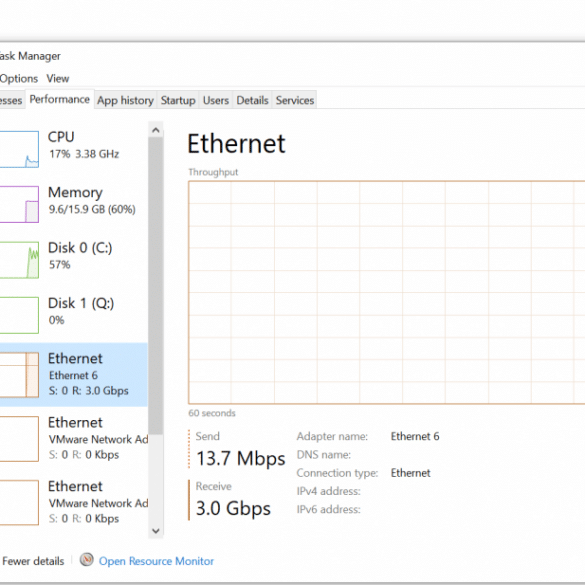Click the sidebar scroll down arrow
This screenshot has width=585, height=585.
tap(156, 531)
